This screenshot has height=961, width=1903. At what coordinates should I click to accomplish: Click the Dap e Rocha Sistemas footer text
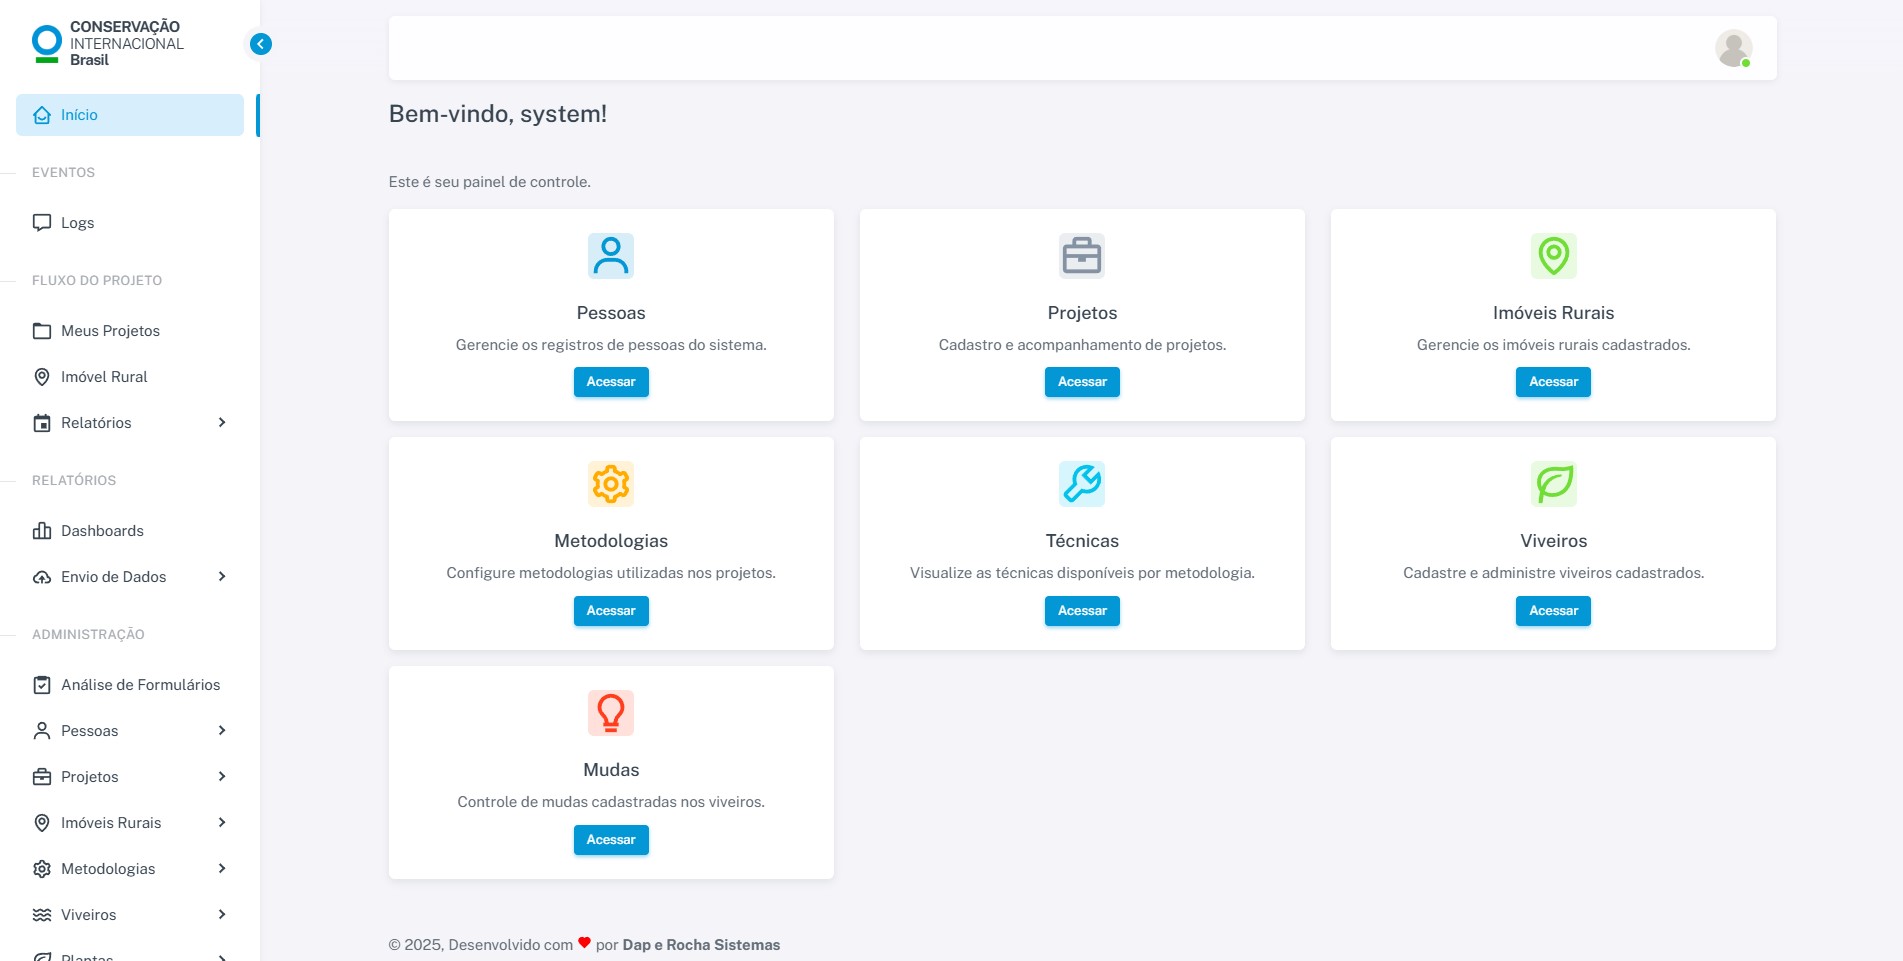[701, 945]
